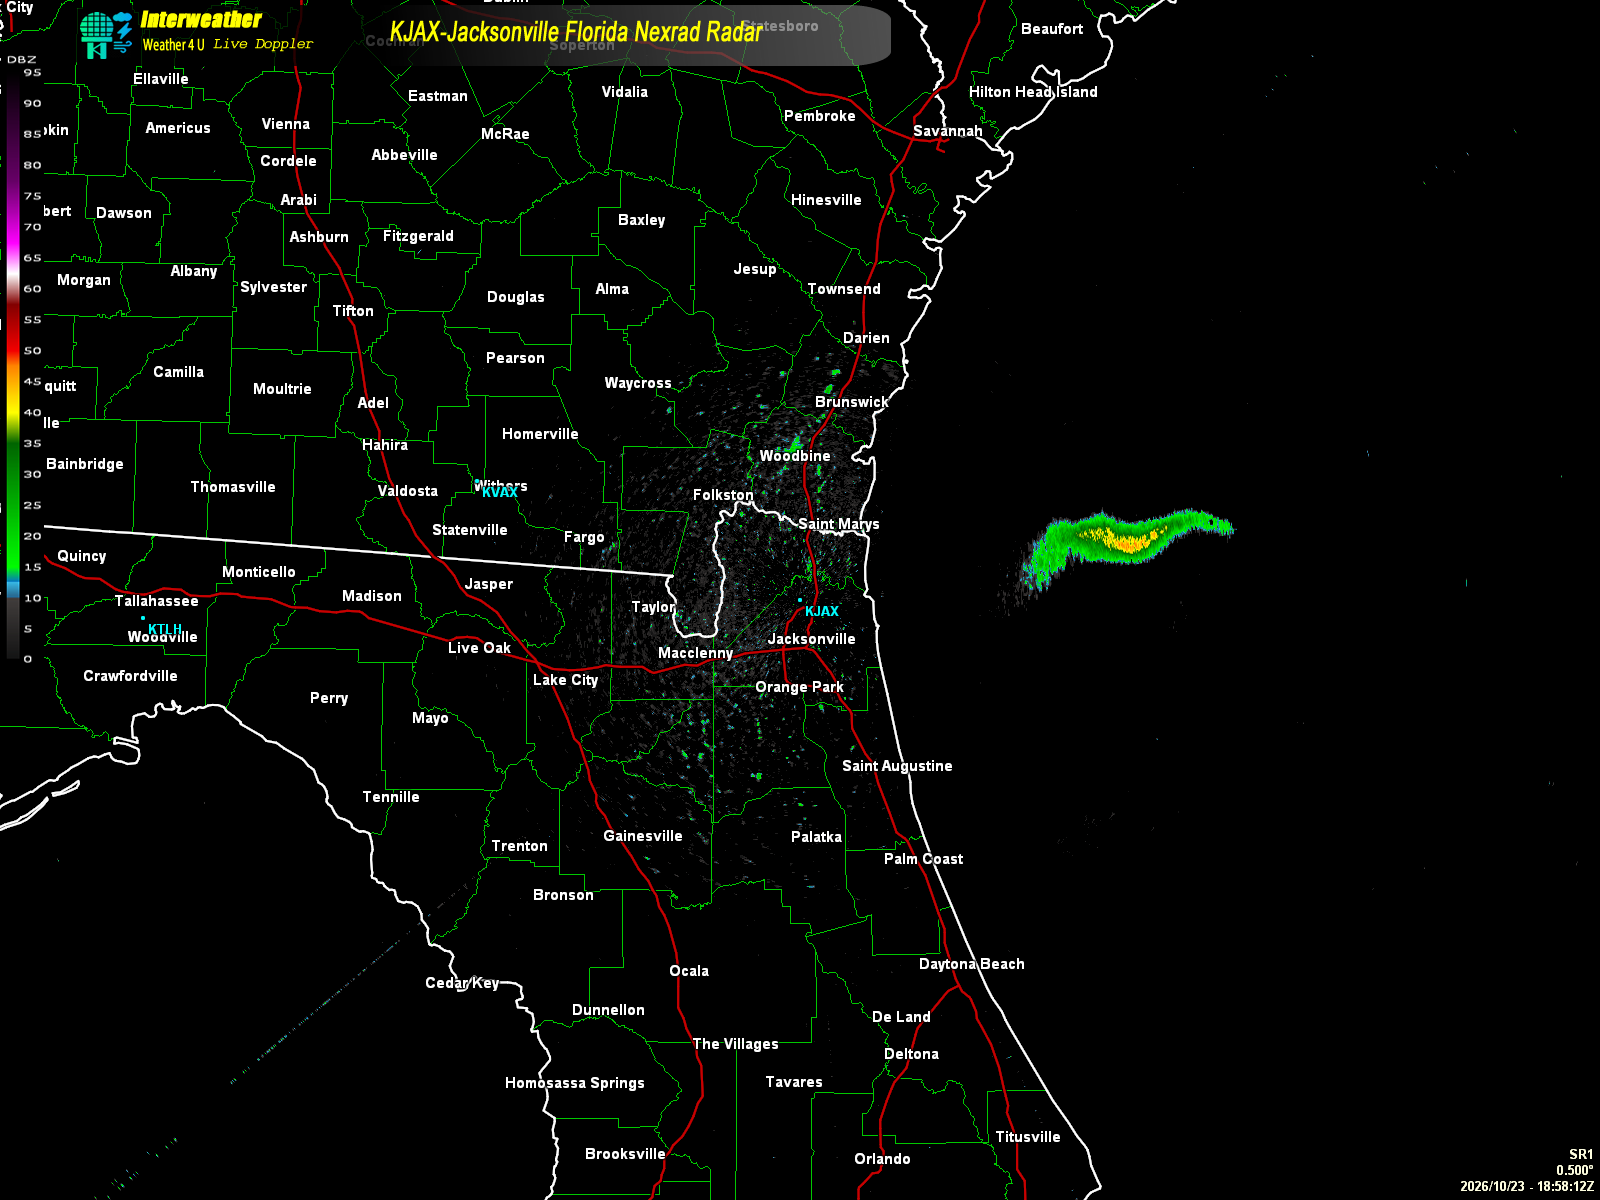Click the Thomasville city label
The height and width of the screenshot is (1200, 1600).
(233, 487)
